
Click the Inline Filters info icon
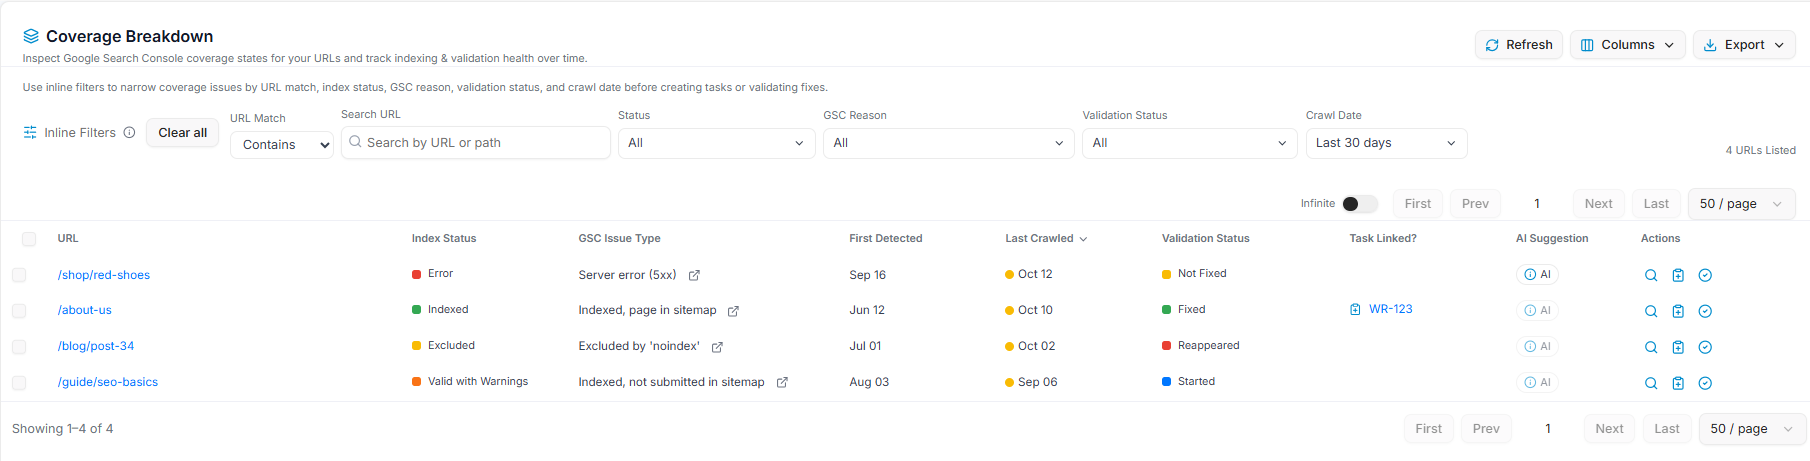click(129, 132)
